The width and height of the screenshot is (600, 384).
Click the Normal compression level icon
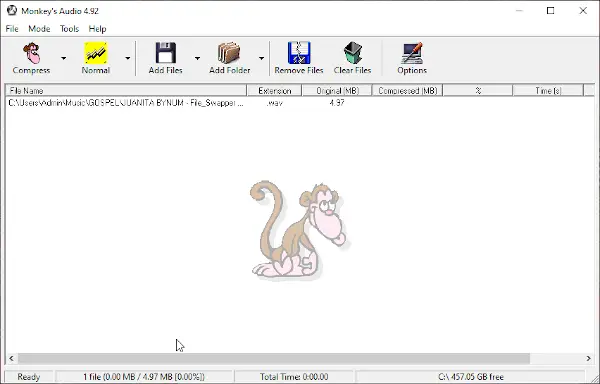point(96,53)
